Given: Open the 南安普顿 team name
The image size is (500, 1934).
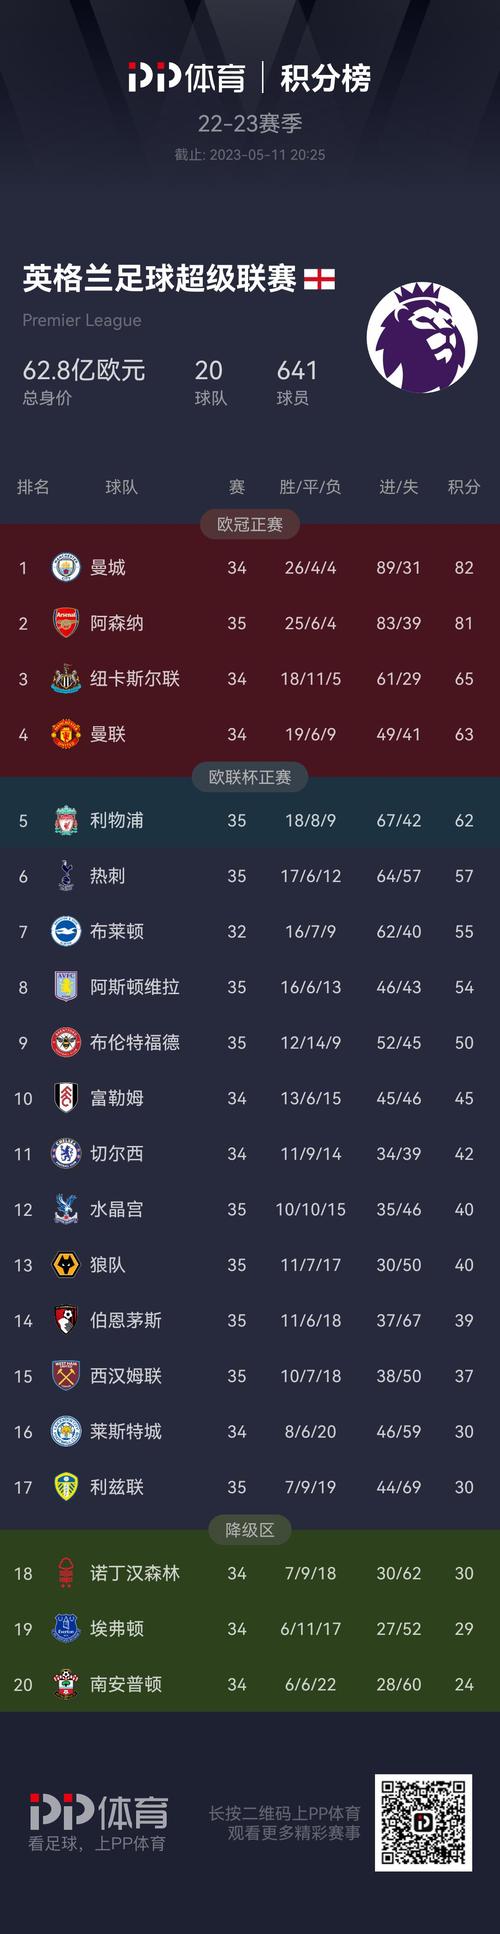Looking at the screenshot, I should (126, 1685).
